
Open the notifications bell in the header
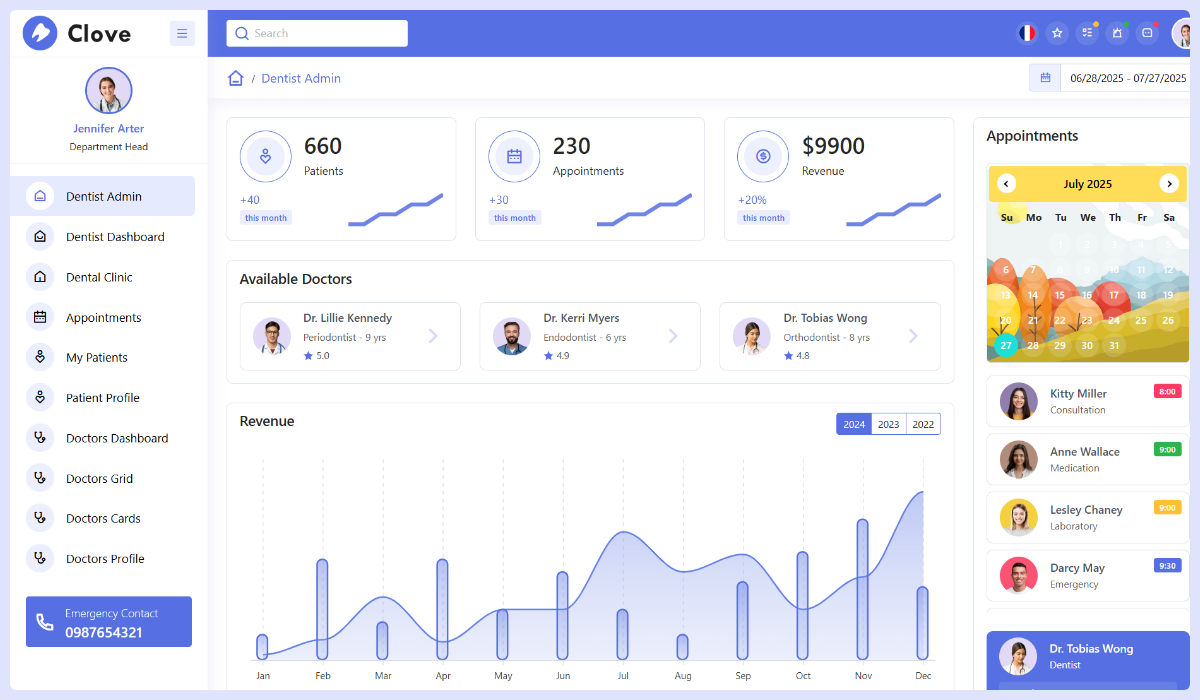pos(1117,33)
